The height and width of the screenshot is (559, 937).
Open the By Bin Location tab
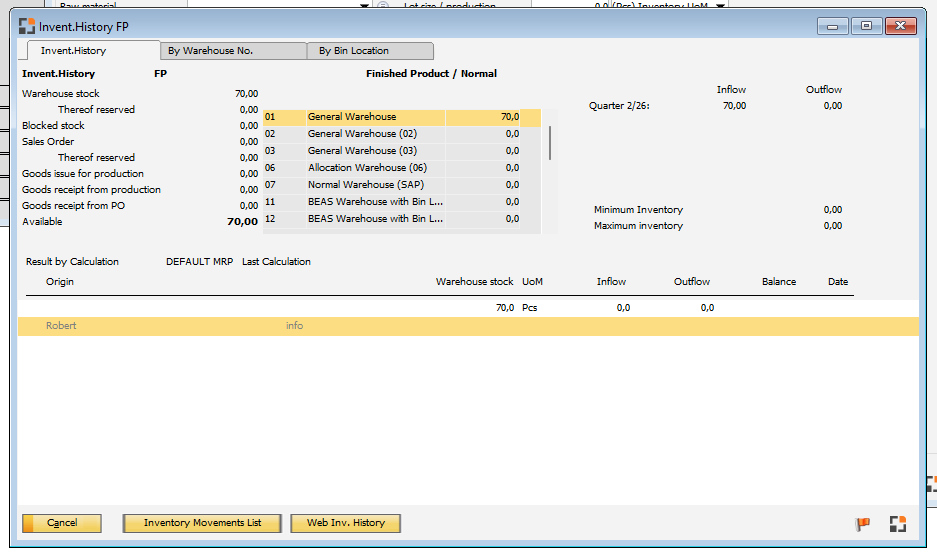(370, 51)
